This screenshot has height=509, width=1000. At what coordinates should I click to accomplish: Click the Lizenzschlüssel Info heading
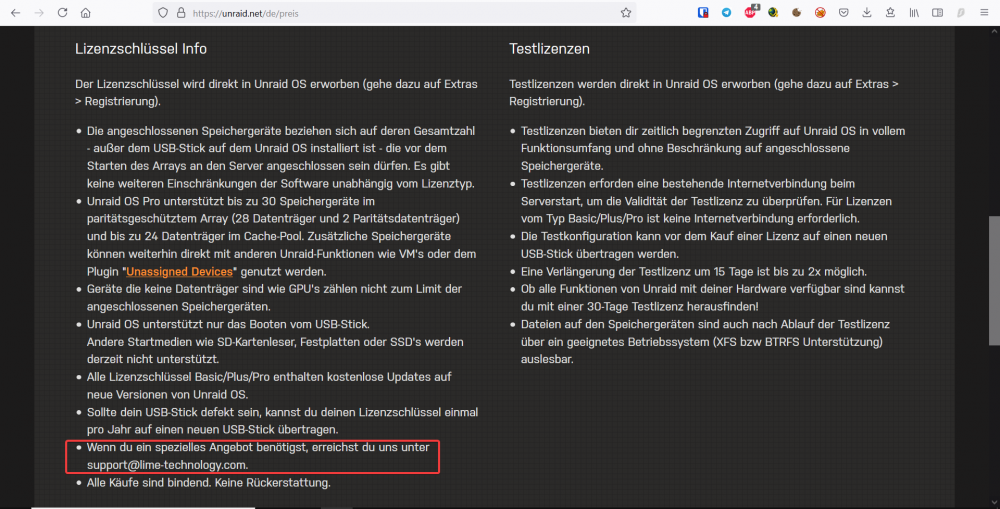pyautogui.click(x=141, y=49)
